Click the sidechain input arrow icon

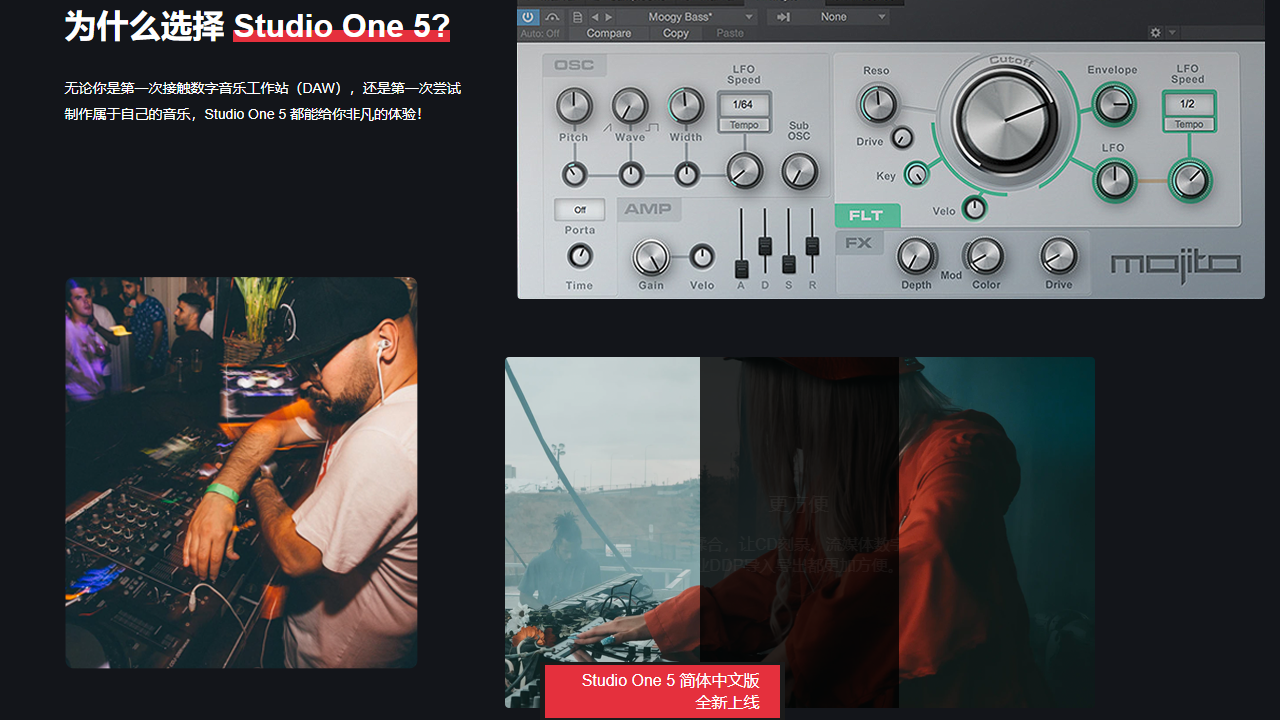[x=783, y=16]
